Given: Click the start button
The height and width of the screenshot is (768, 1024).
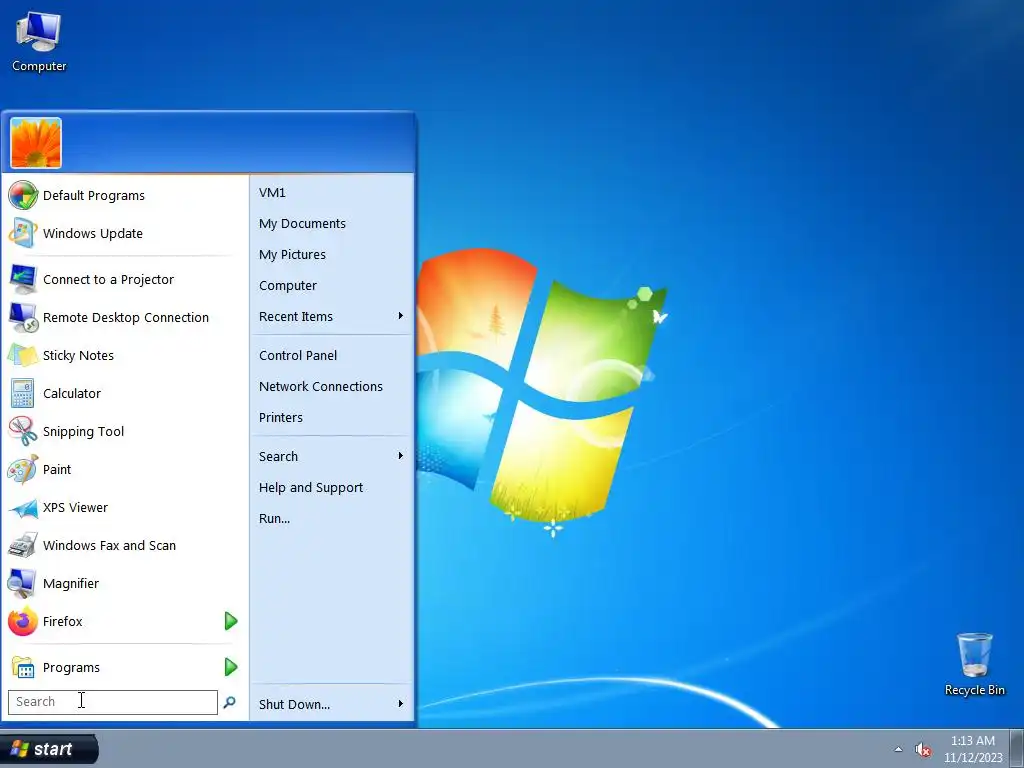Looking at the screenshot, I should coord(49,749).
